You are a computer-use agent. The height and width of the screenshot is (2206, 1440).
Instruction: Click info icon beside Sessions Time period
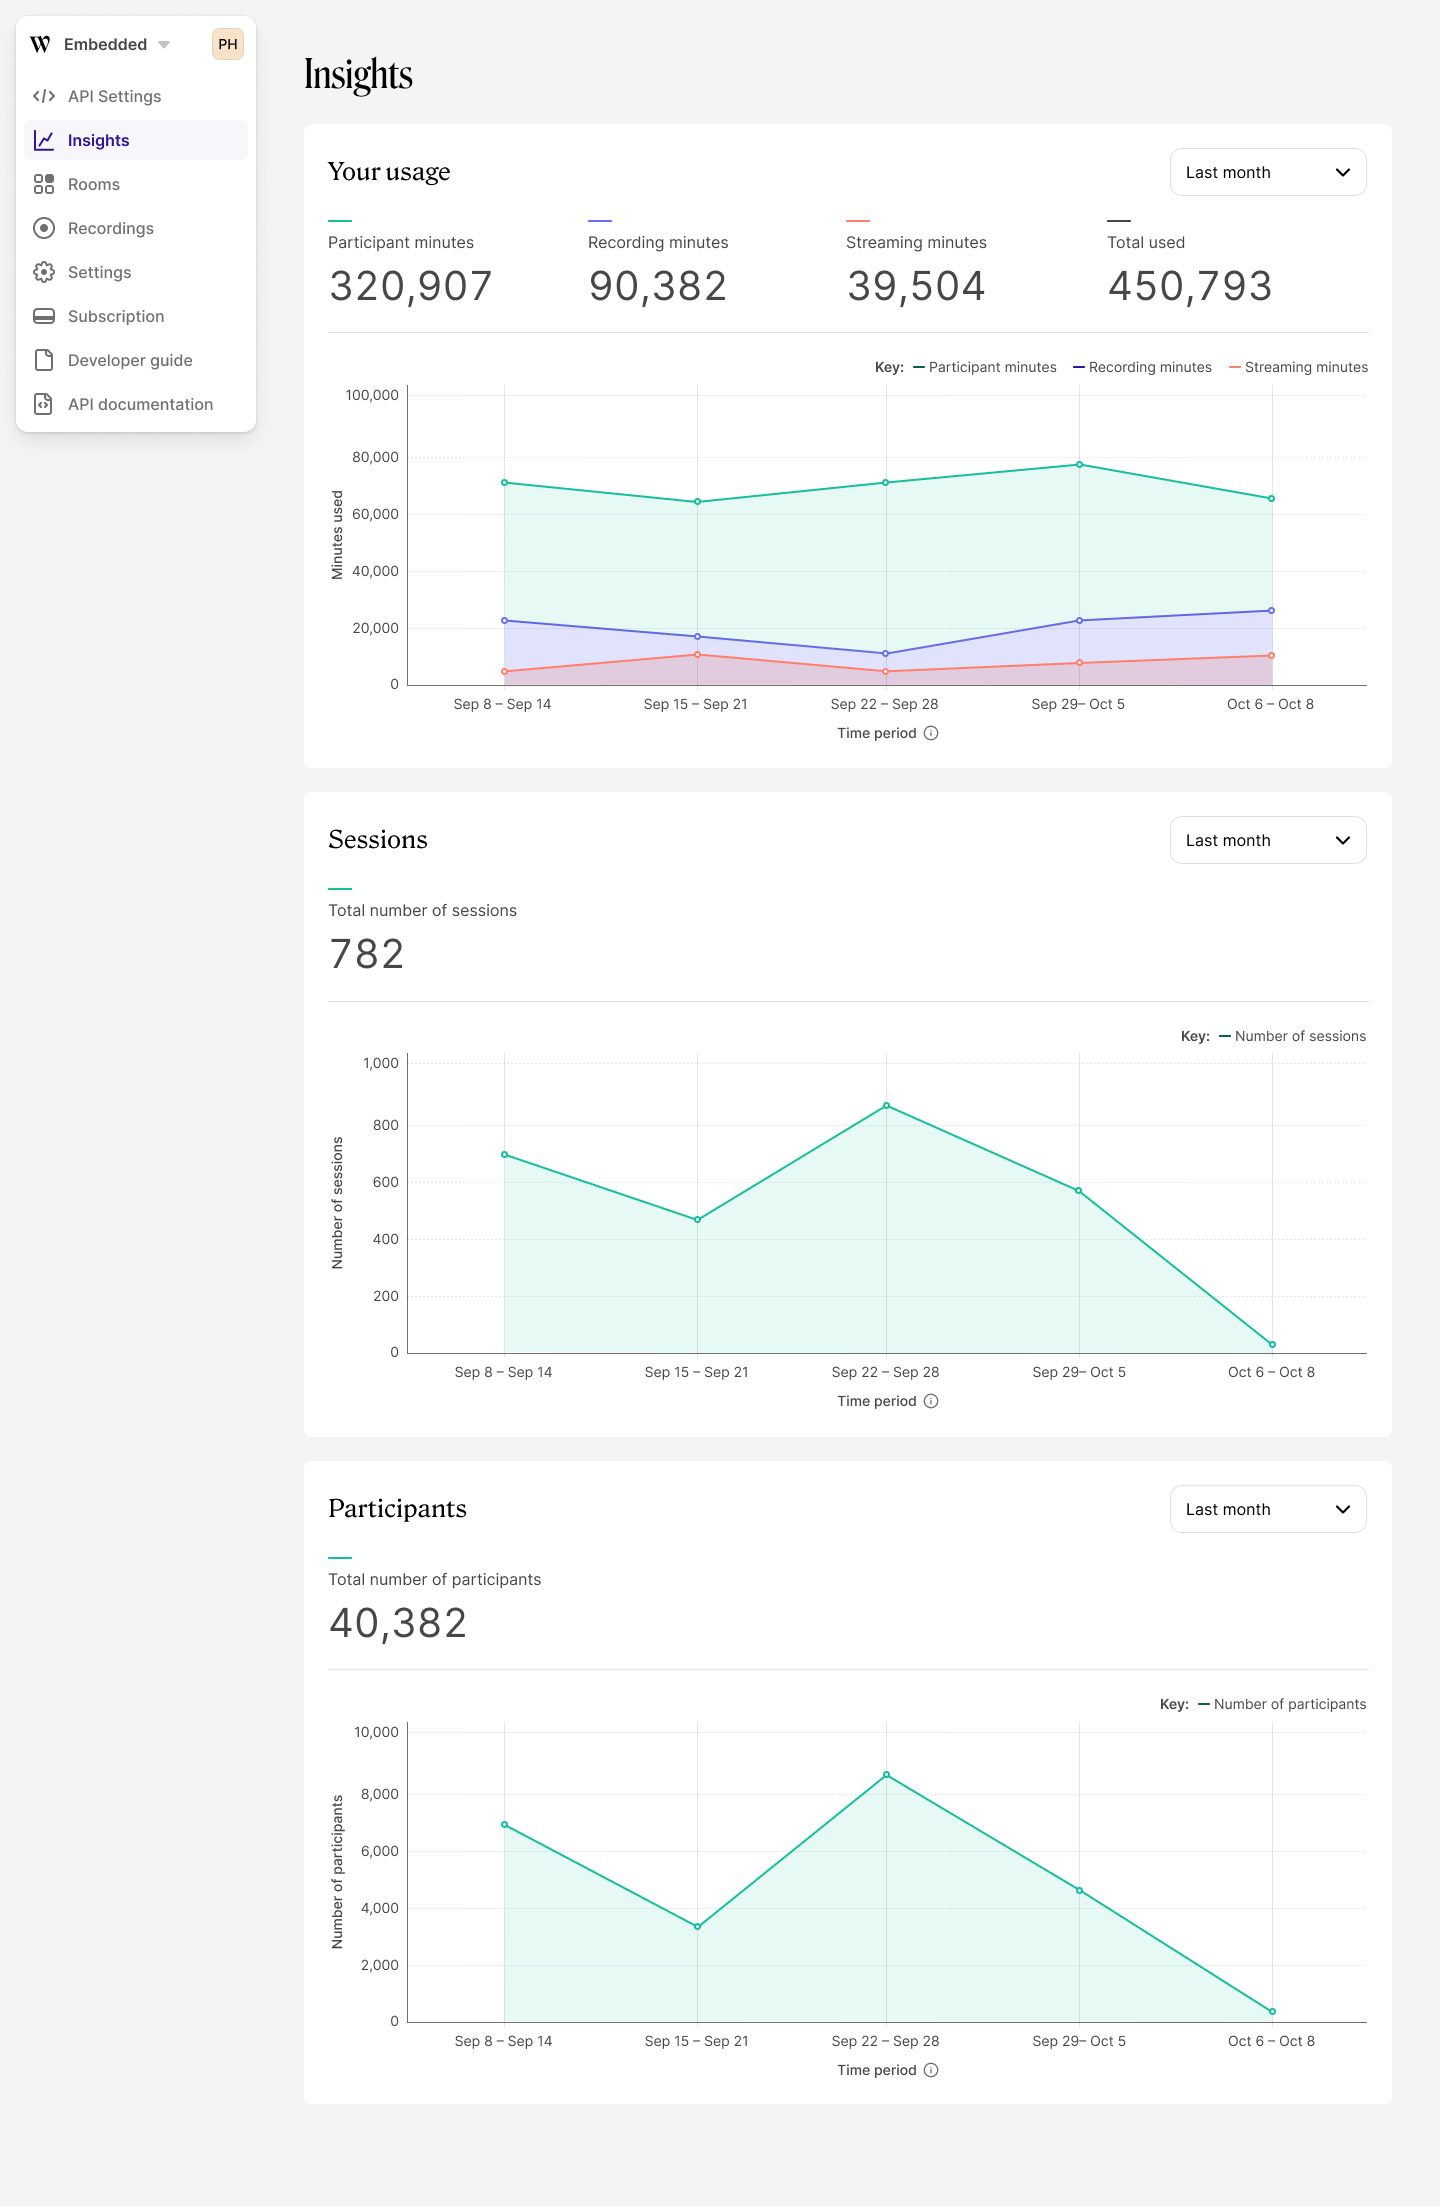point(931,1401)
